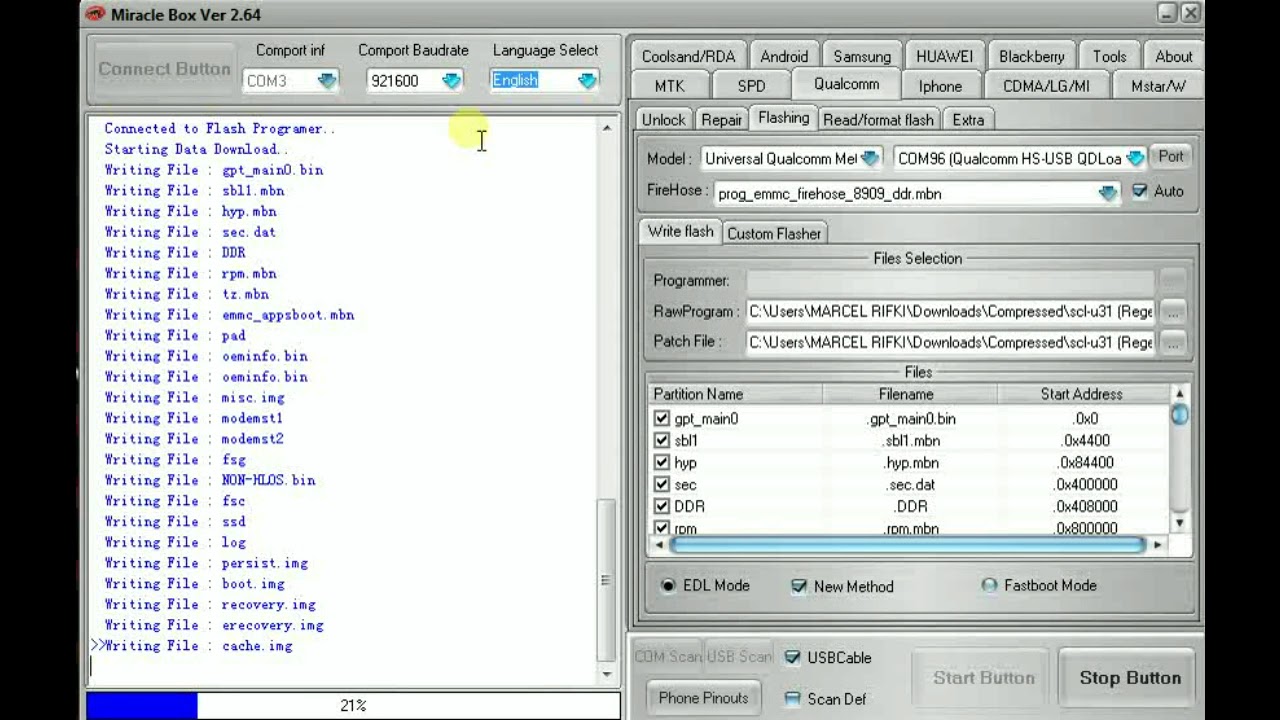The width and height of the screenshot is (1280, 720).
Task: Uncheck the gpt_main0 partition checkbox
Action: point(661,419)
